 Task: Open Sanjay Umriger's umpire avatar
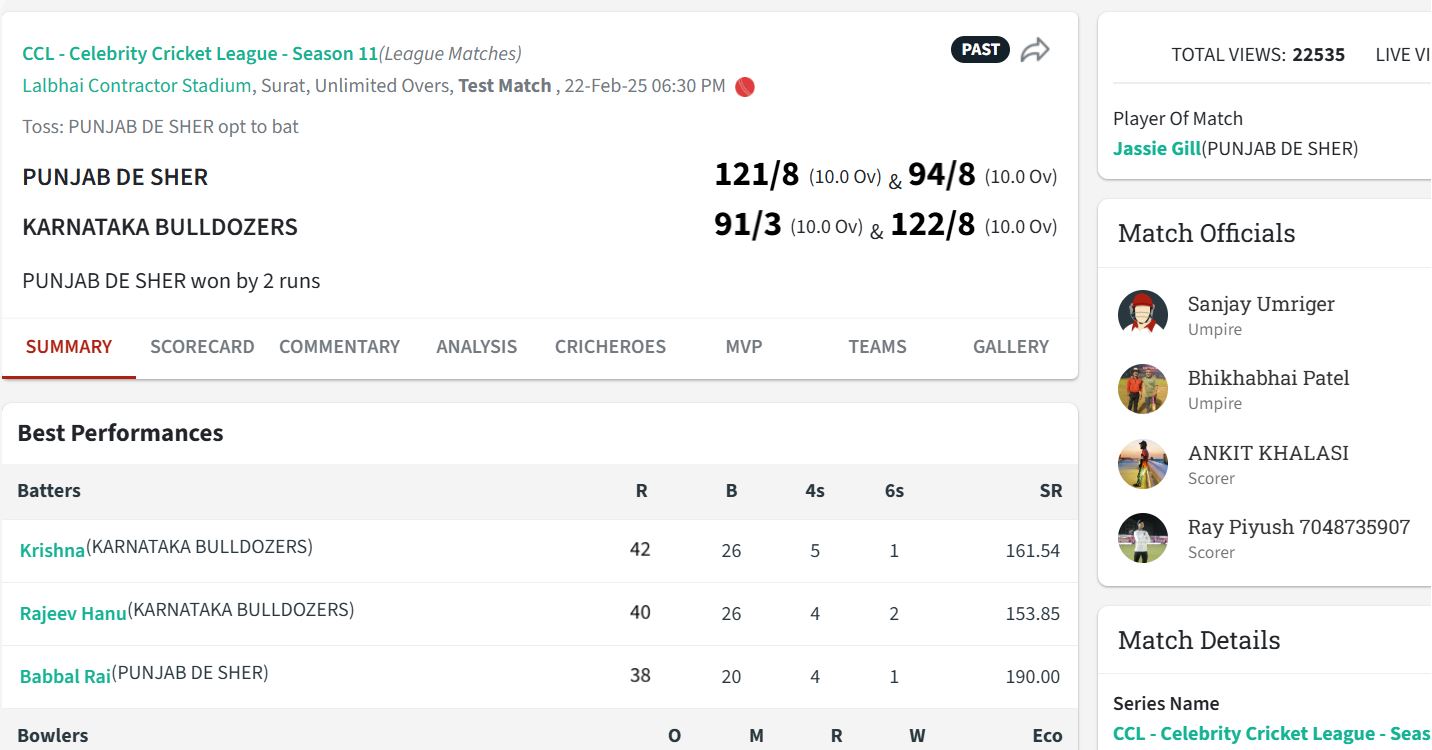click(1143, 314)
